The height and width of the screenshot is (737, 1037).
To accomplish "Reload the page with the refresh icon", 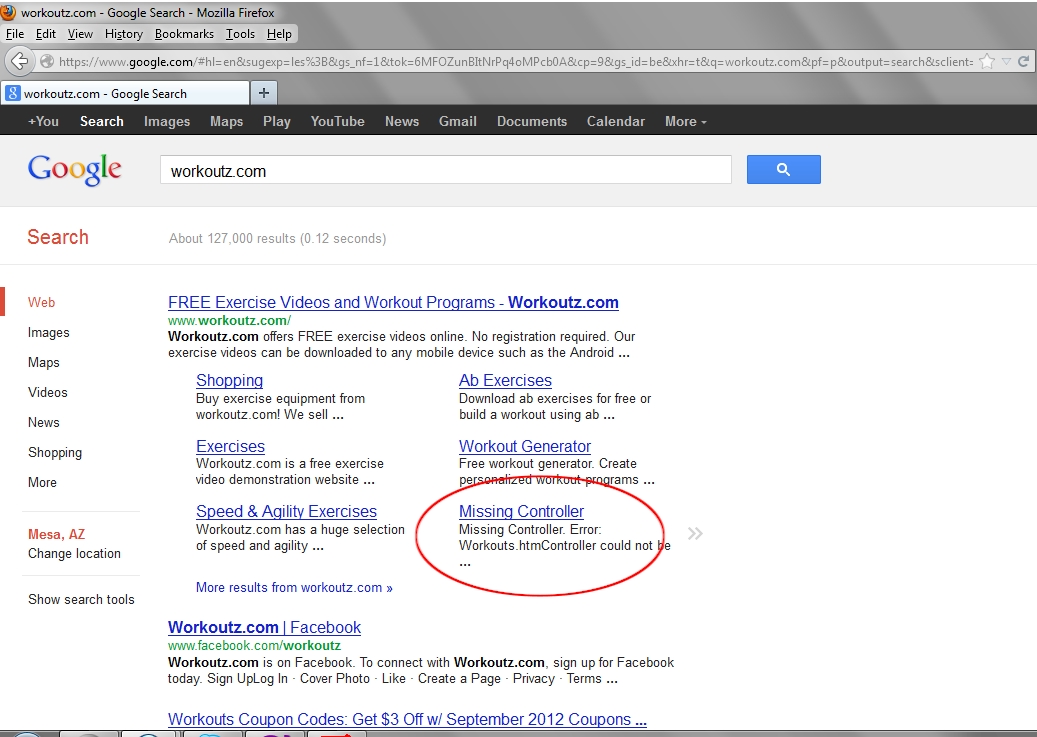I will [x=1023, y=62].
